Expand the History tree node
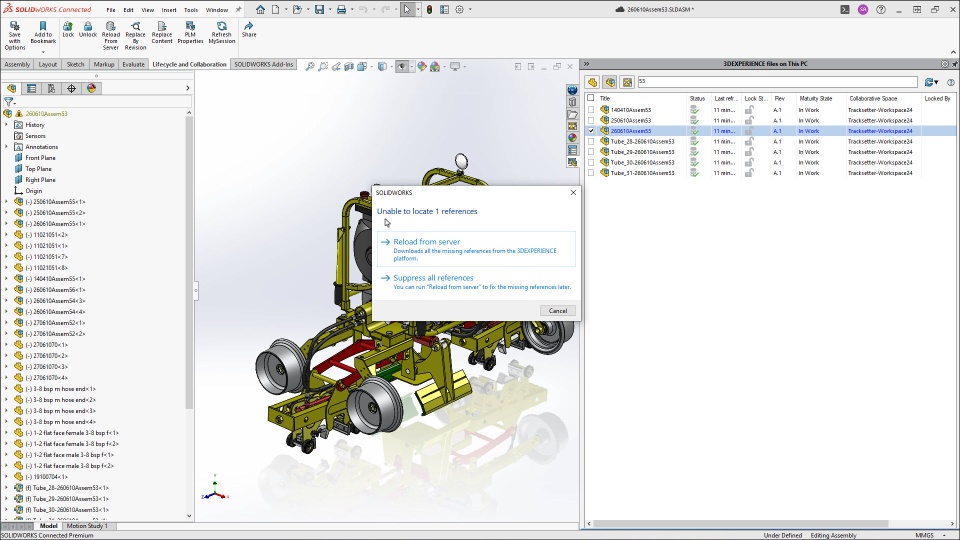 7,125
